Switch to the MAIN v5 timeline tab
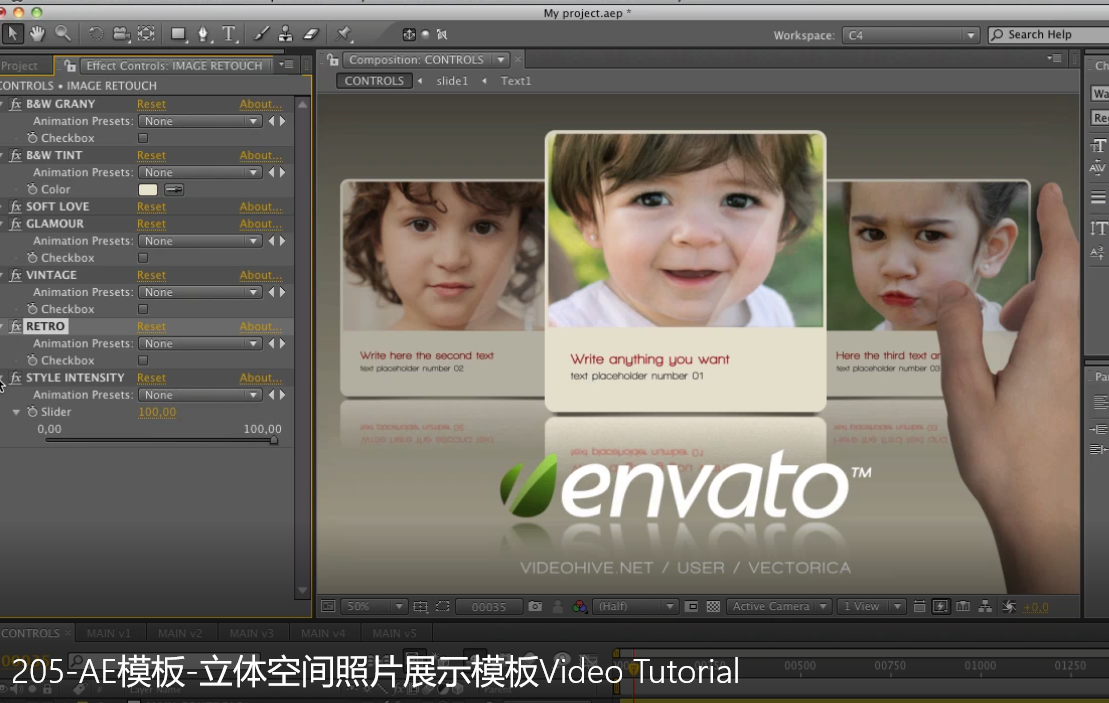1109x703 pixels. pos(395,634)
